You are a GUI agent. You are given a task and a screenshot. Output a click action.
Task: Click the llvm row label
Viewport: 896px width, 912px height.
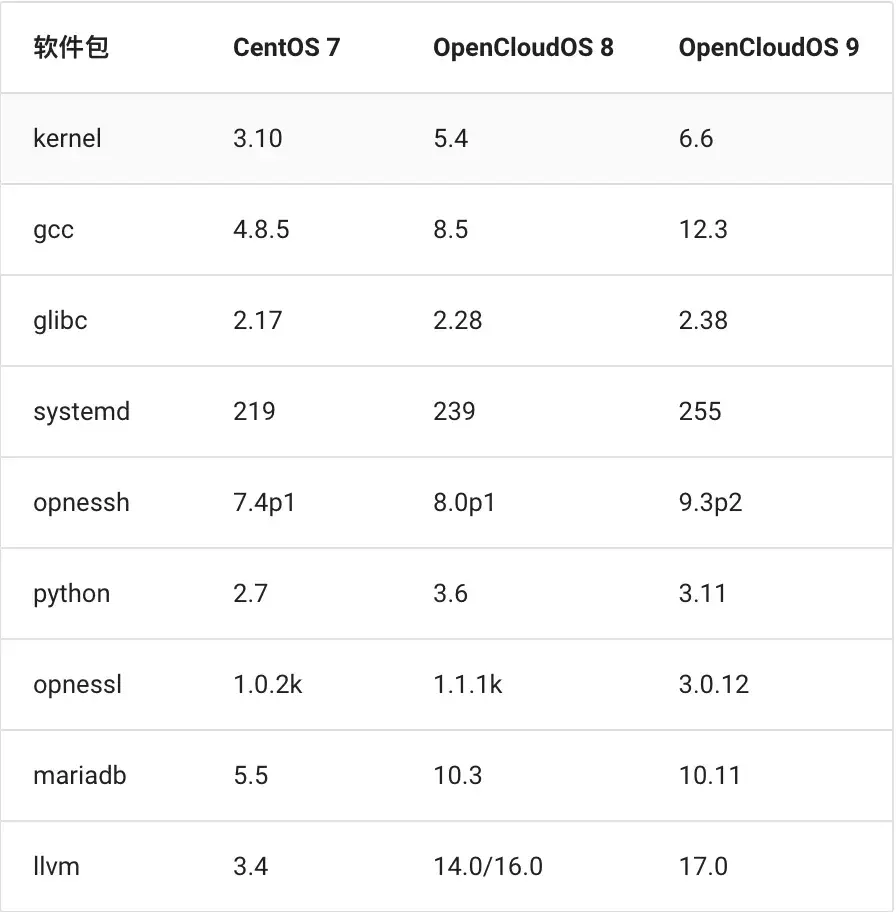56,866
